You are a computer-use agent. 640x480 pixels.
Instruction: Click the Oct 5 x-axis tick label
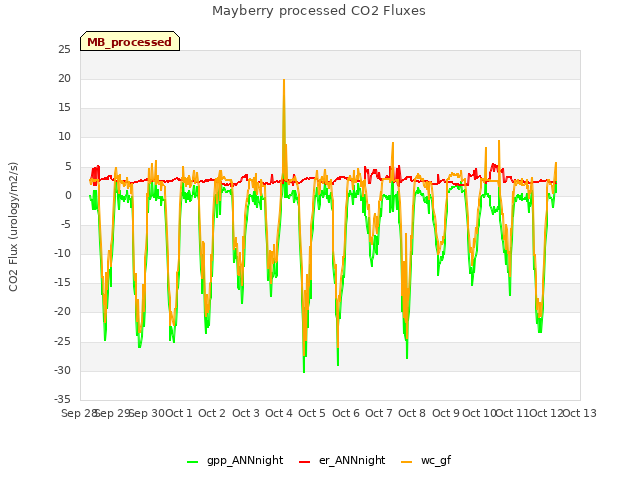pos(312,413)
